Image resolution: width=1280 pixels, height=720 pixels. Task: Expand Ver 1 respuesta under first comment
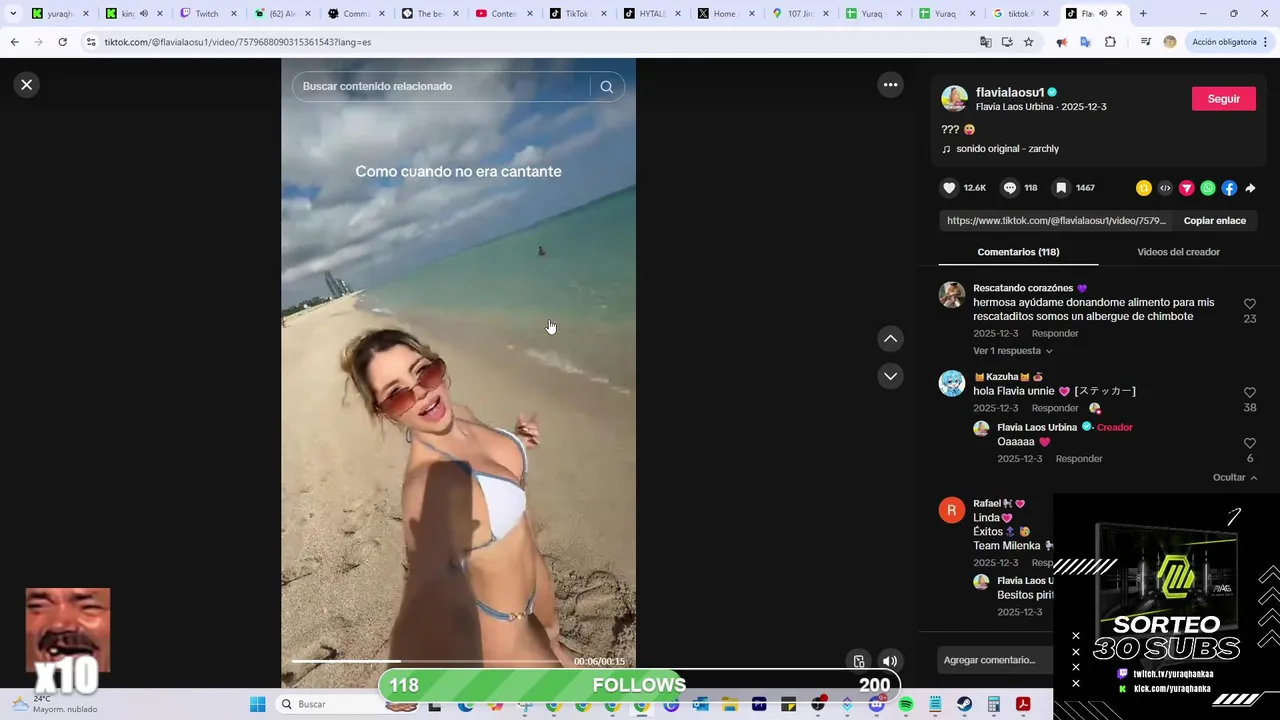[x=1012, y=351]
